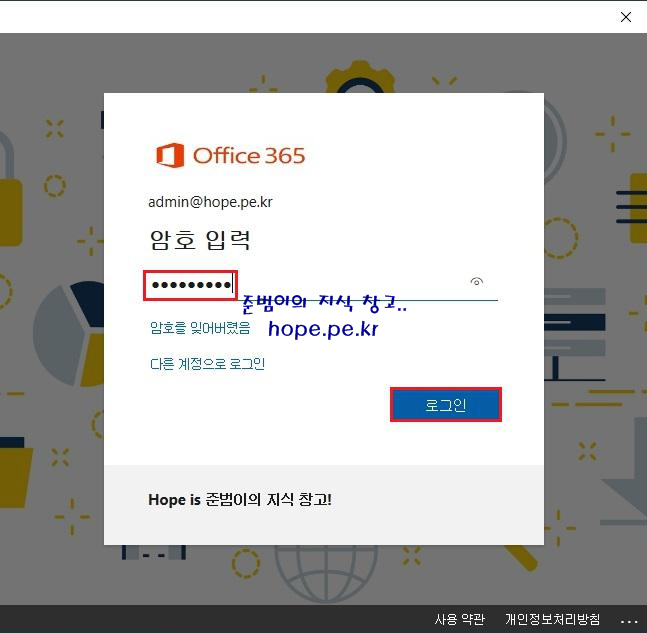Click the admin@hope.pe.kr account text

click(x=210, y=202)
